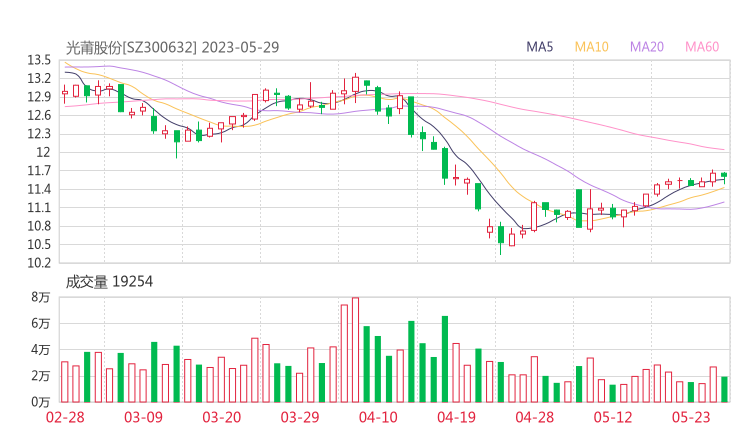Viewport: 740px width, 440px height.
Task: Click the tallest volume bar reaching 8万
Action: click(355, 350)
